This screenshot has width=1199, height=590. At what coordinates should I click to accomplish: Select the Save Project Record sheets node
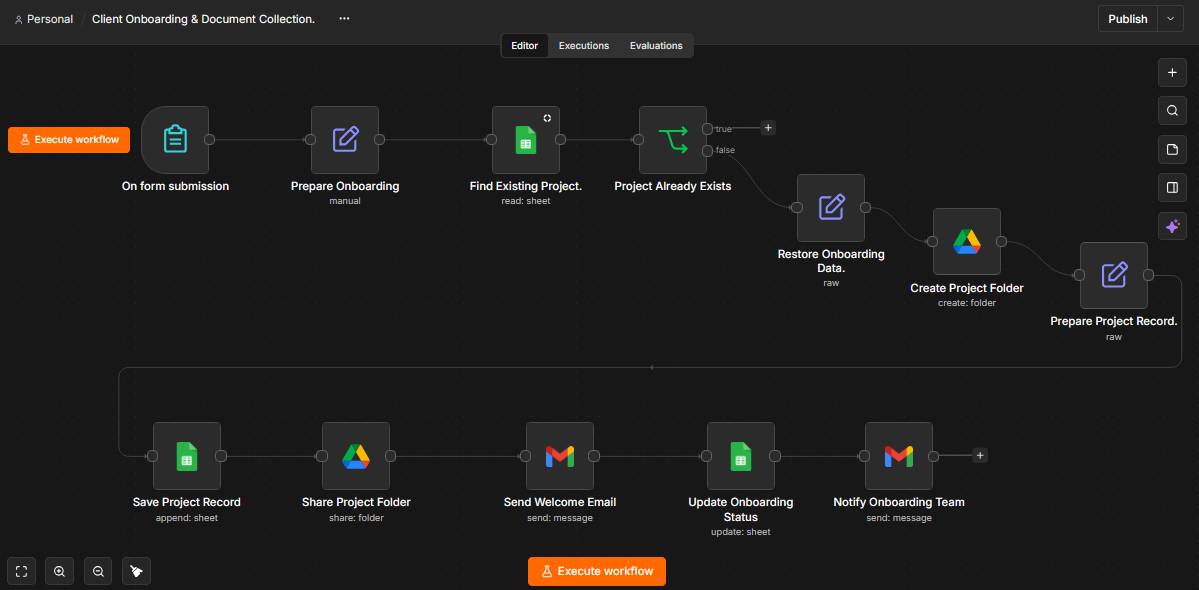click(x=187, y=456)
